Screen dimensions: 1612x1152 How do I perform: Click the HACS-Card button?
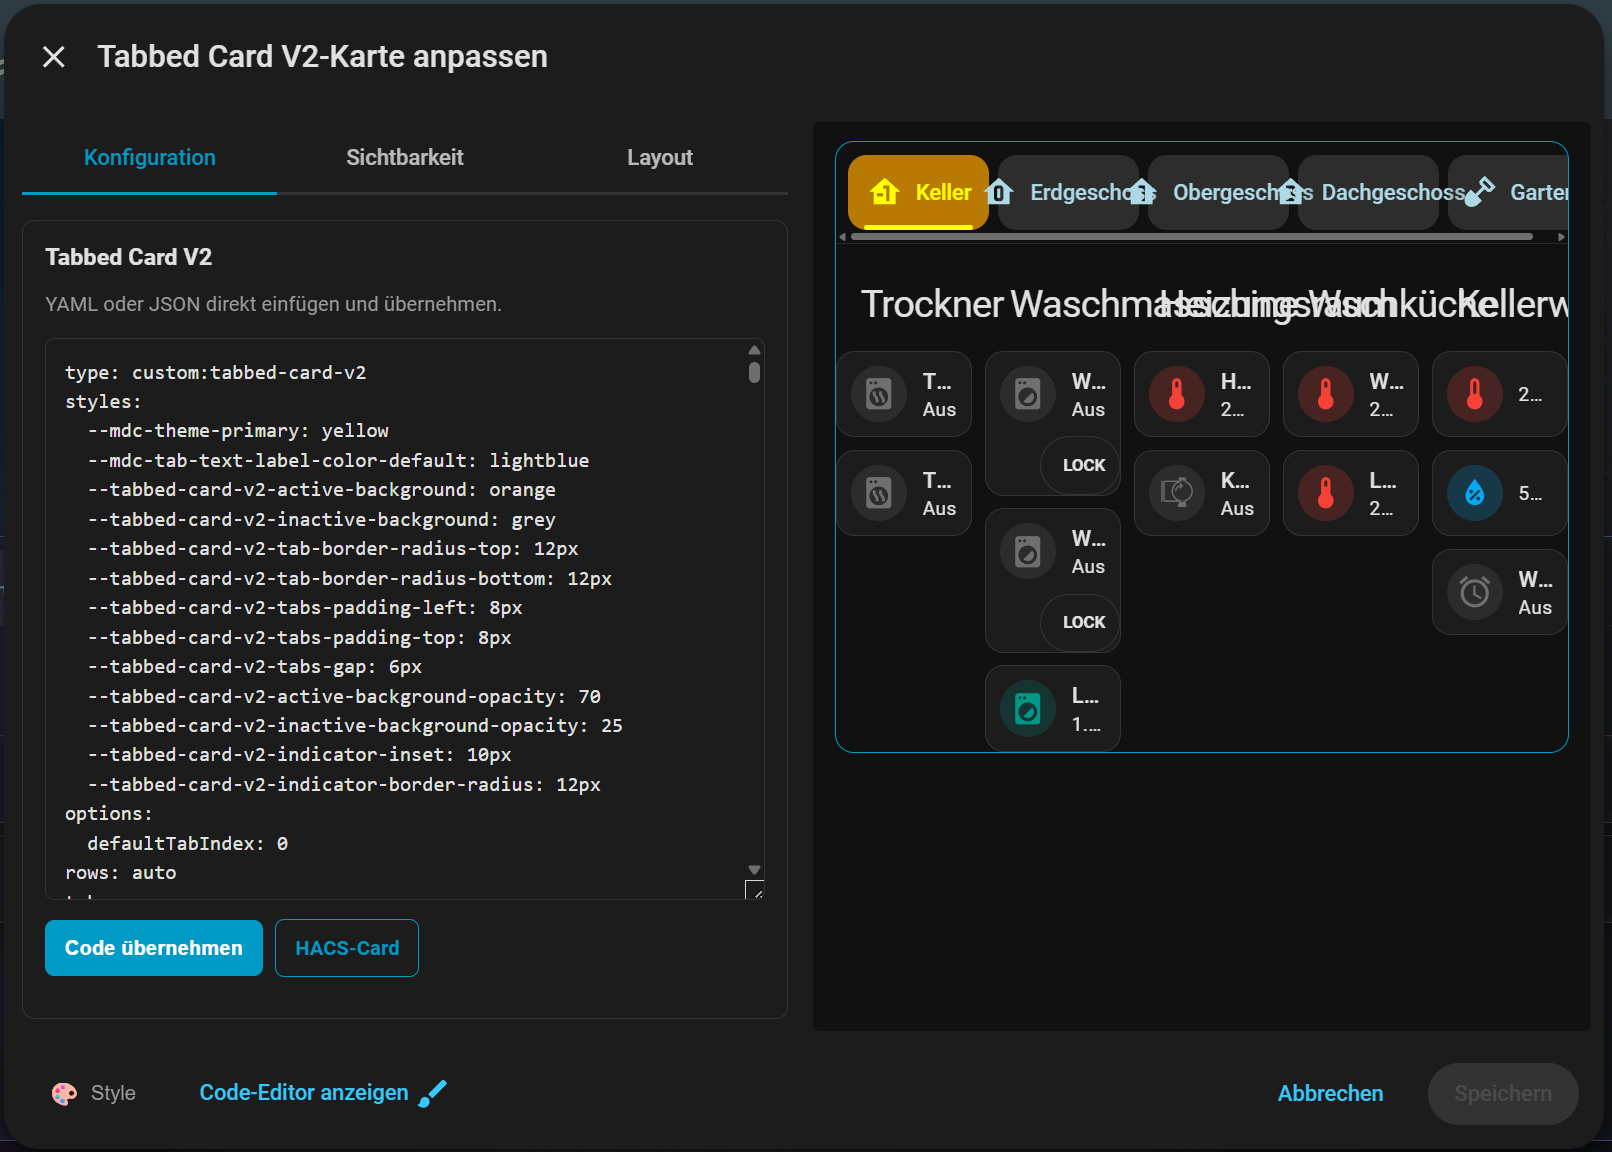(347, 948)
